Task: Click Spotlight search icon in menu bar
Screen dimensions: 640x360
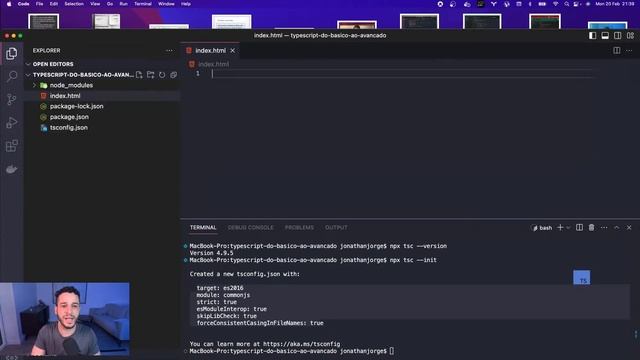Action: pyautogui.click(x=567, y=4)
